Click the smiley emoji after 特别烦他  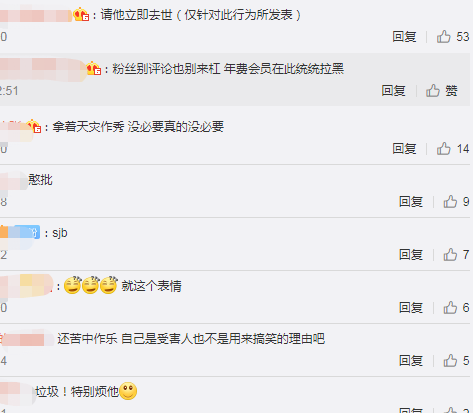(128, 391)
